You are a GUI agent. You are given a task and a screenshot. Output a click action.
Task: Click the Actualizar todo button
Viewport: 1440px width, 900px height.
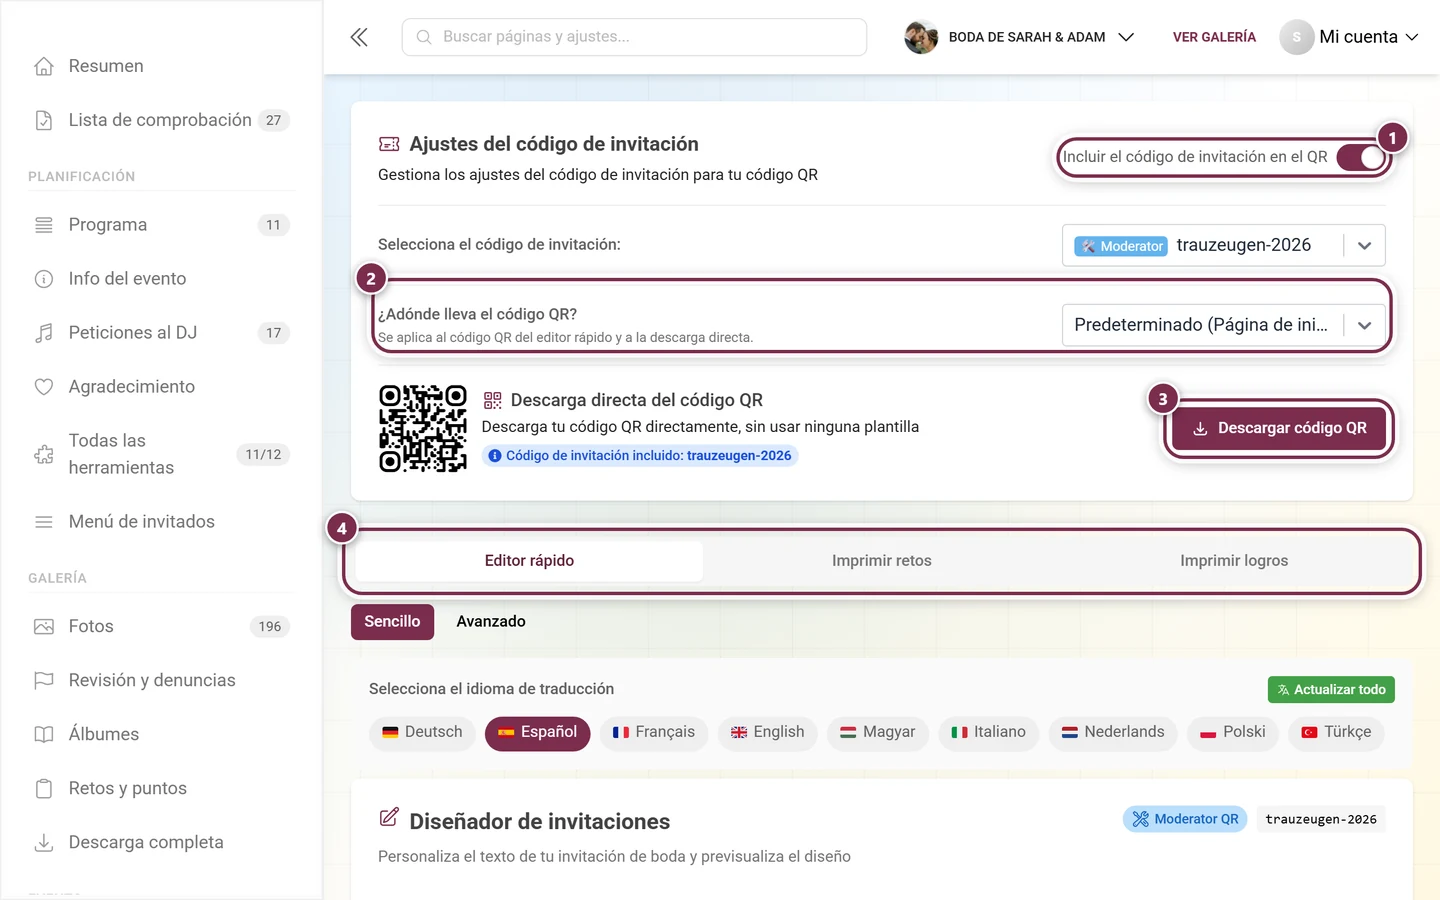pos(1331,690)
